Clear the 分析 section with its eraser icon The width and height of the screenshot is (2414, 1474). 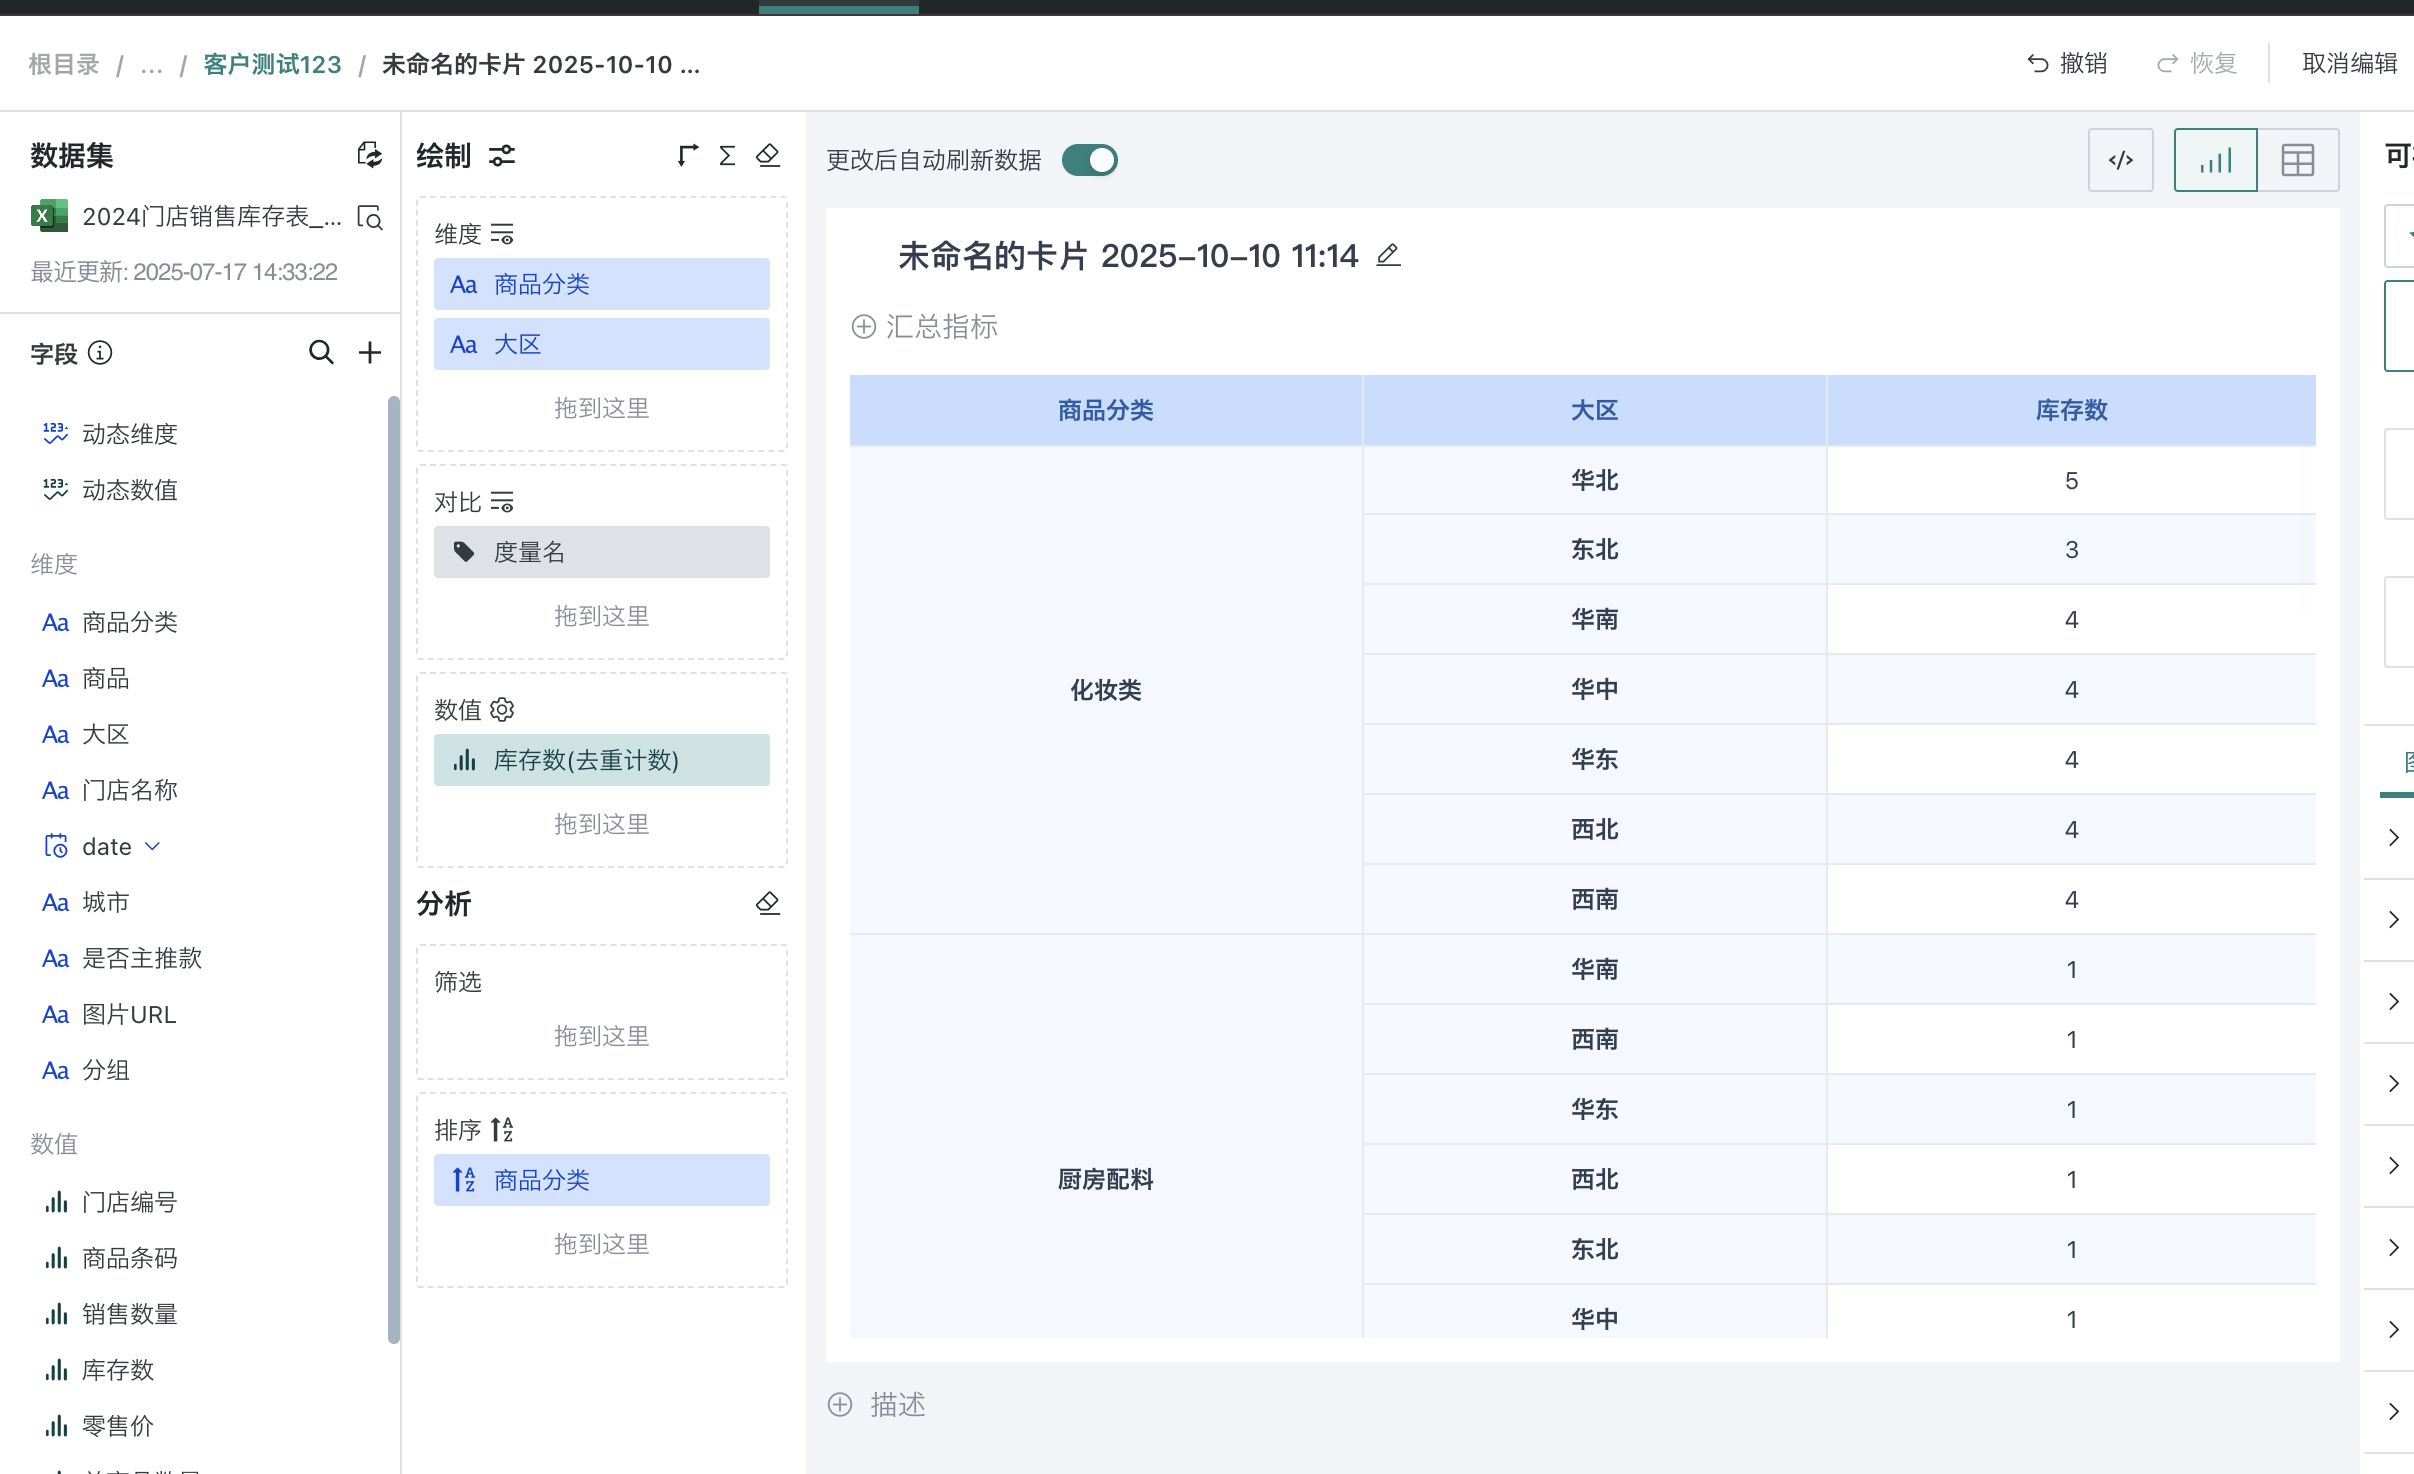(768, 903)
